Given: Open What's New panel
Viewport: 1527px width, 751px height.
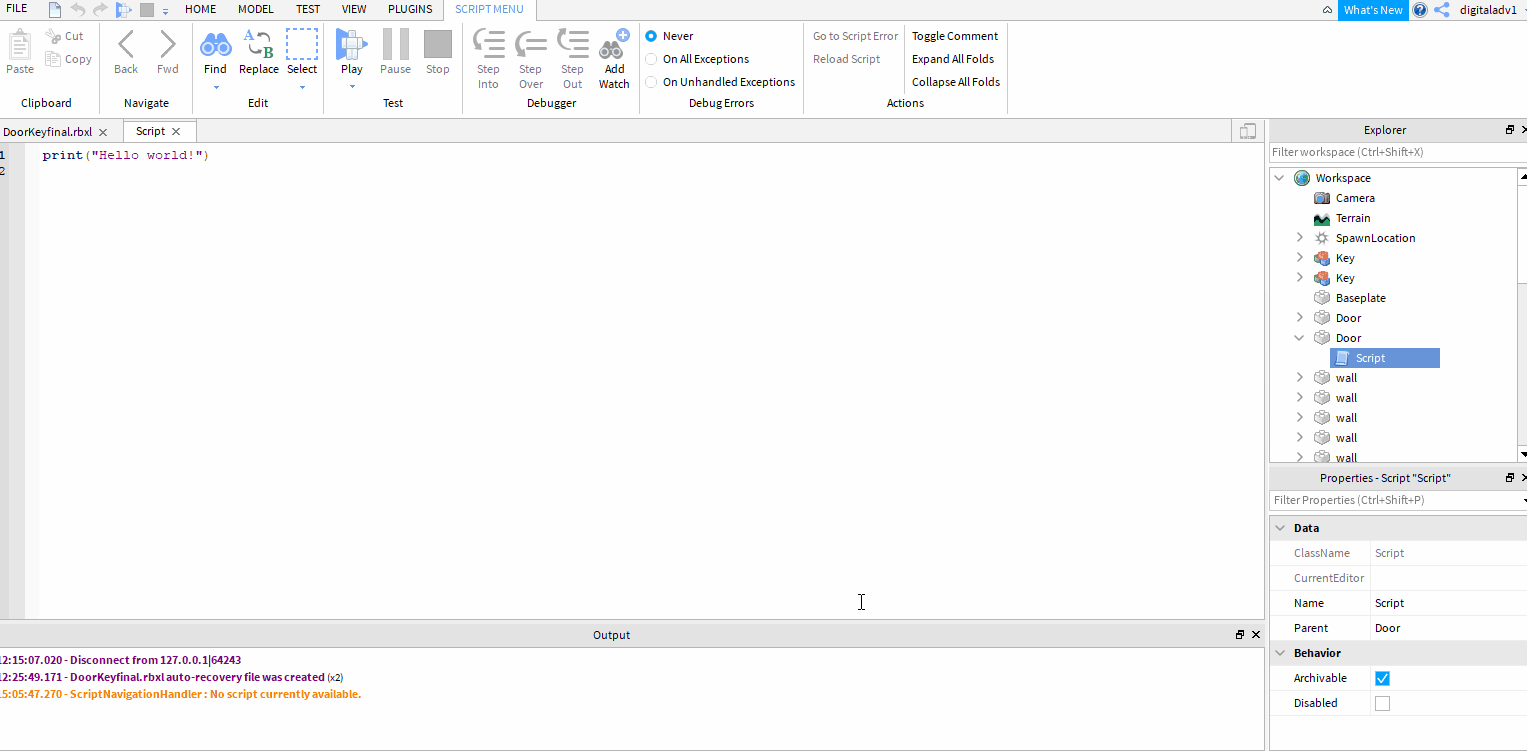Looking at the screenshot, I should point(1372,10).
